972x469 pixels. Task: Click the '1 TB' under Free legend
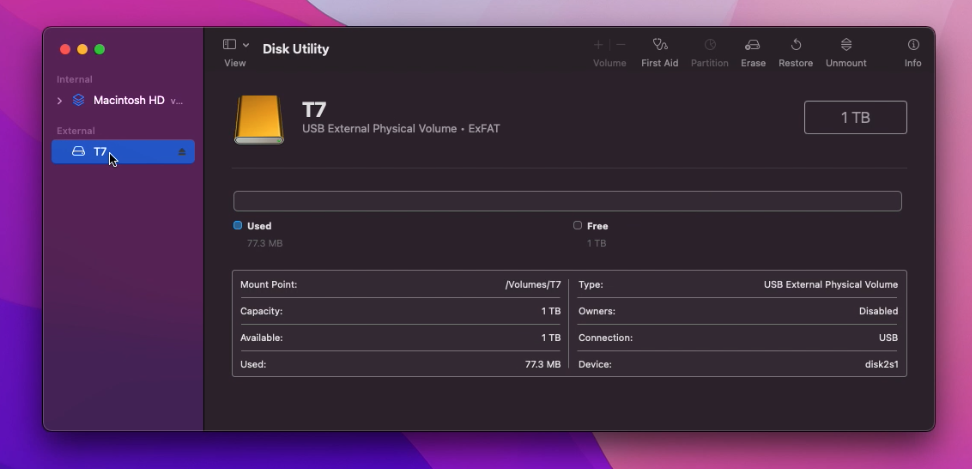596,243
